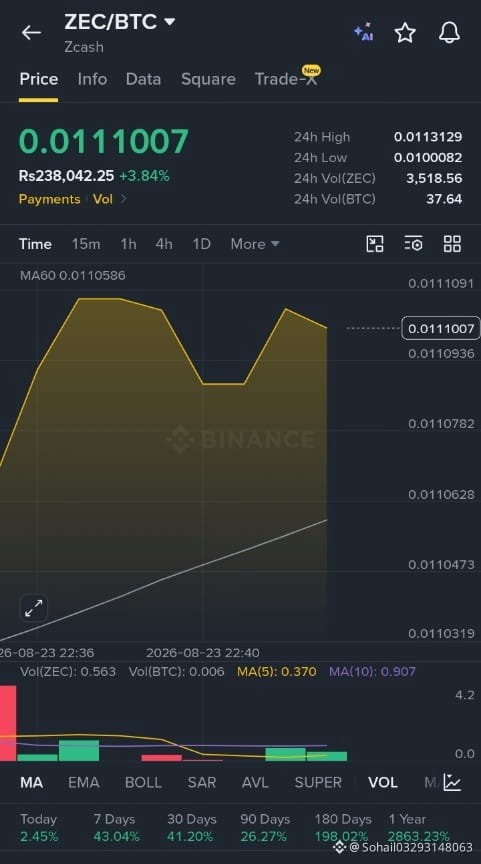Open the Trade-X tab
The width and height of the screenshot is (481, 864).
point(287,79)
